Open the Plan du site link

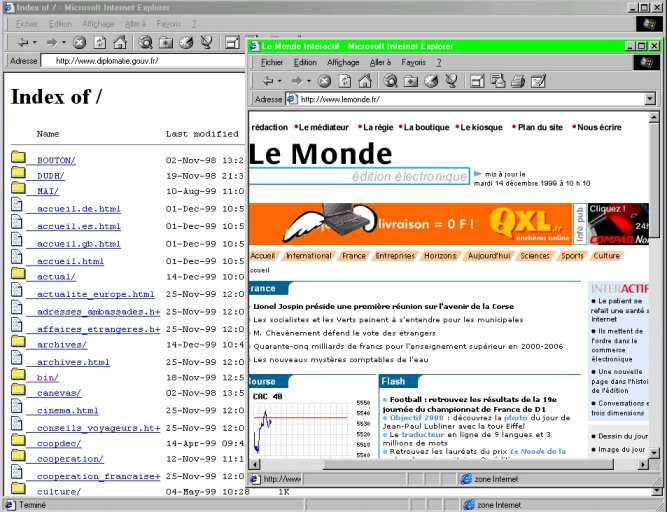click(x=540, y=127)
